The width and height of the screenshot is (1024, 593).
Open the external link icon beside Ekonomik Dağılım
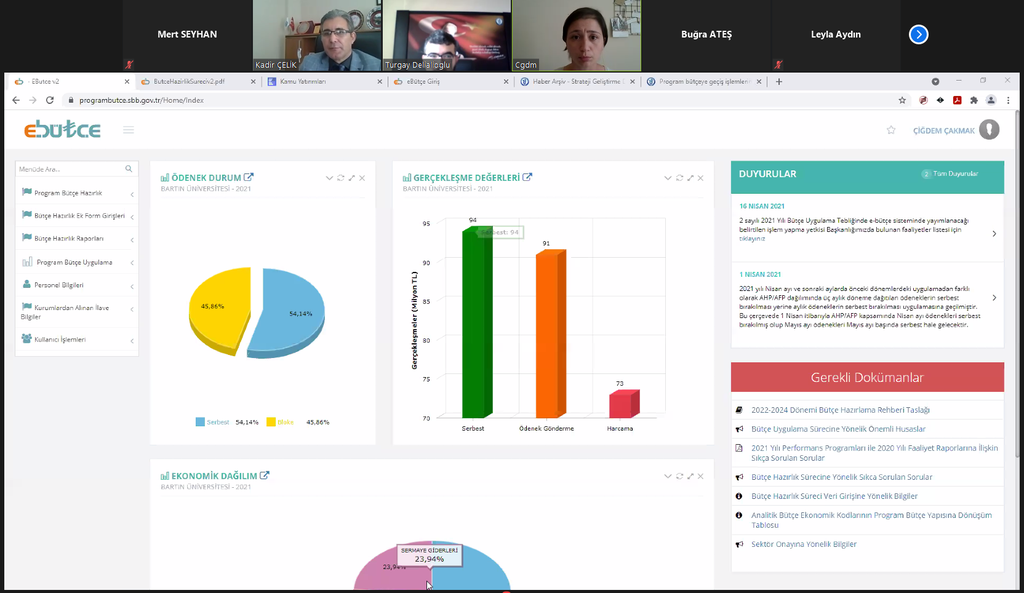tap(264, 475)
